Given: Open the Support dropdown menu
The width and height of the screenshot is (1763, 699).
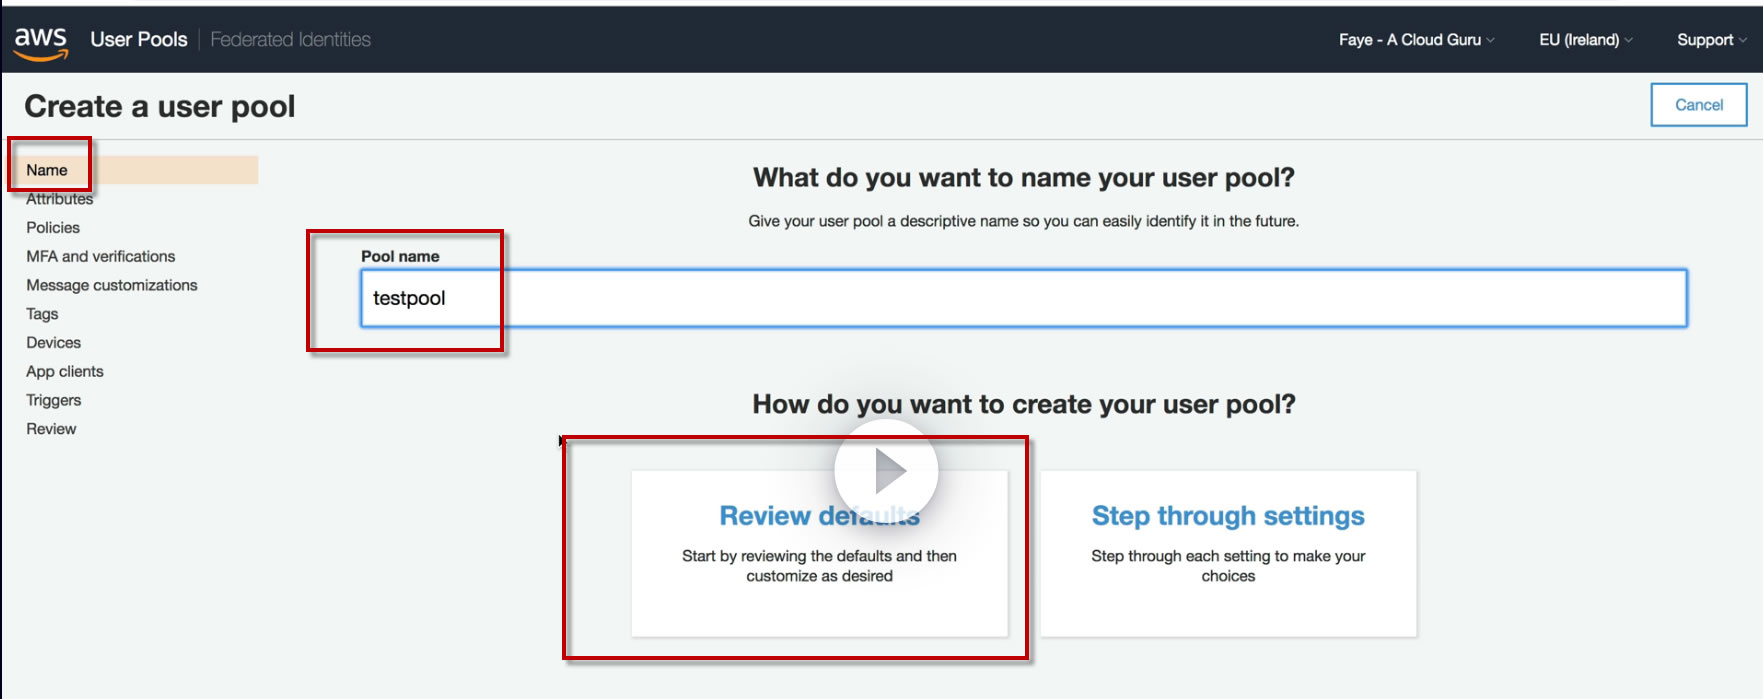Looking at the screenshot, I should 1711,40.
